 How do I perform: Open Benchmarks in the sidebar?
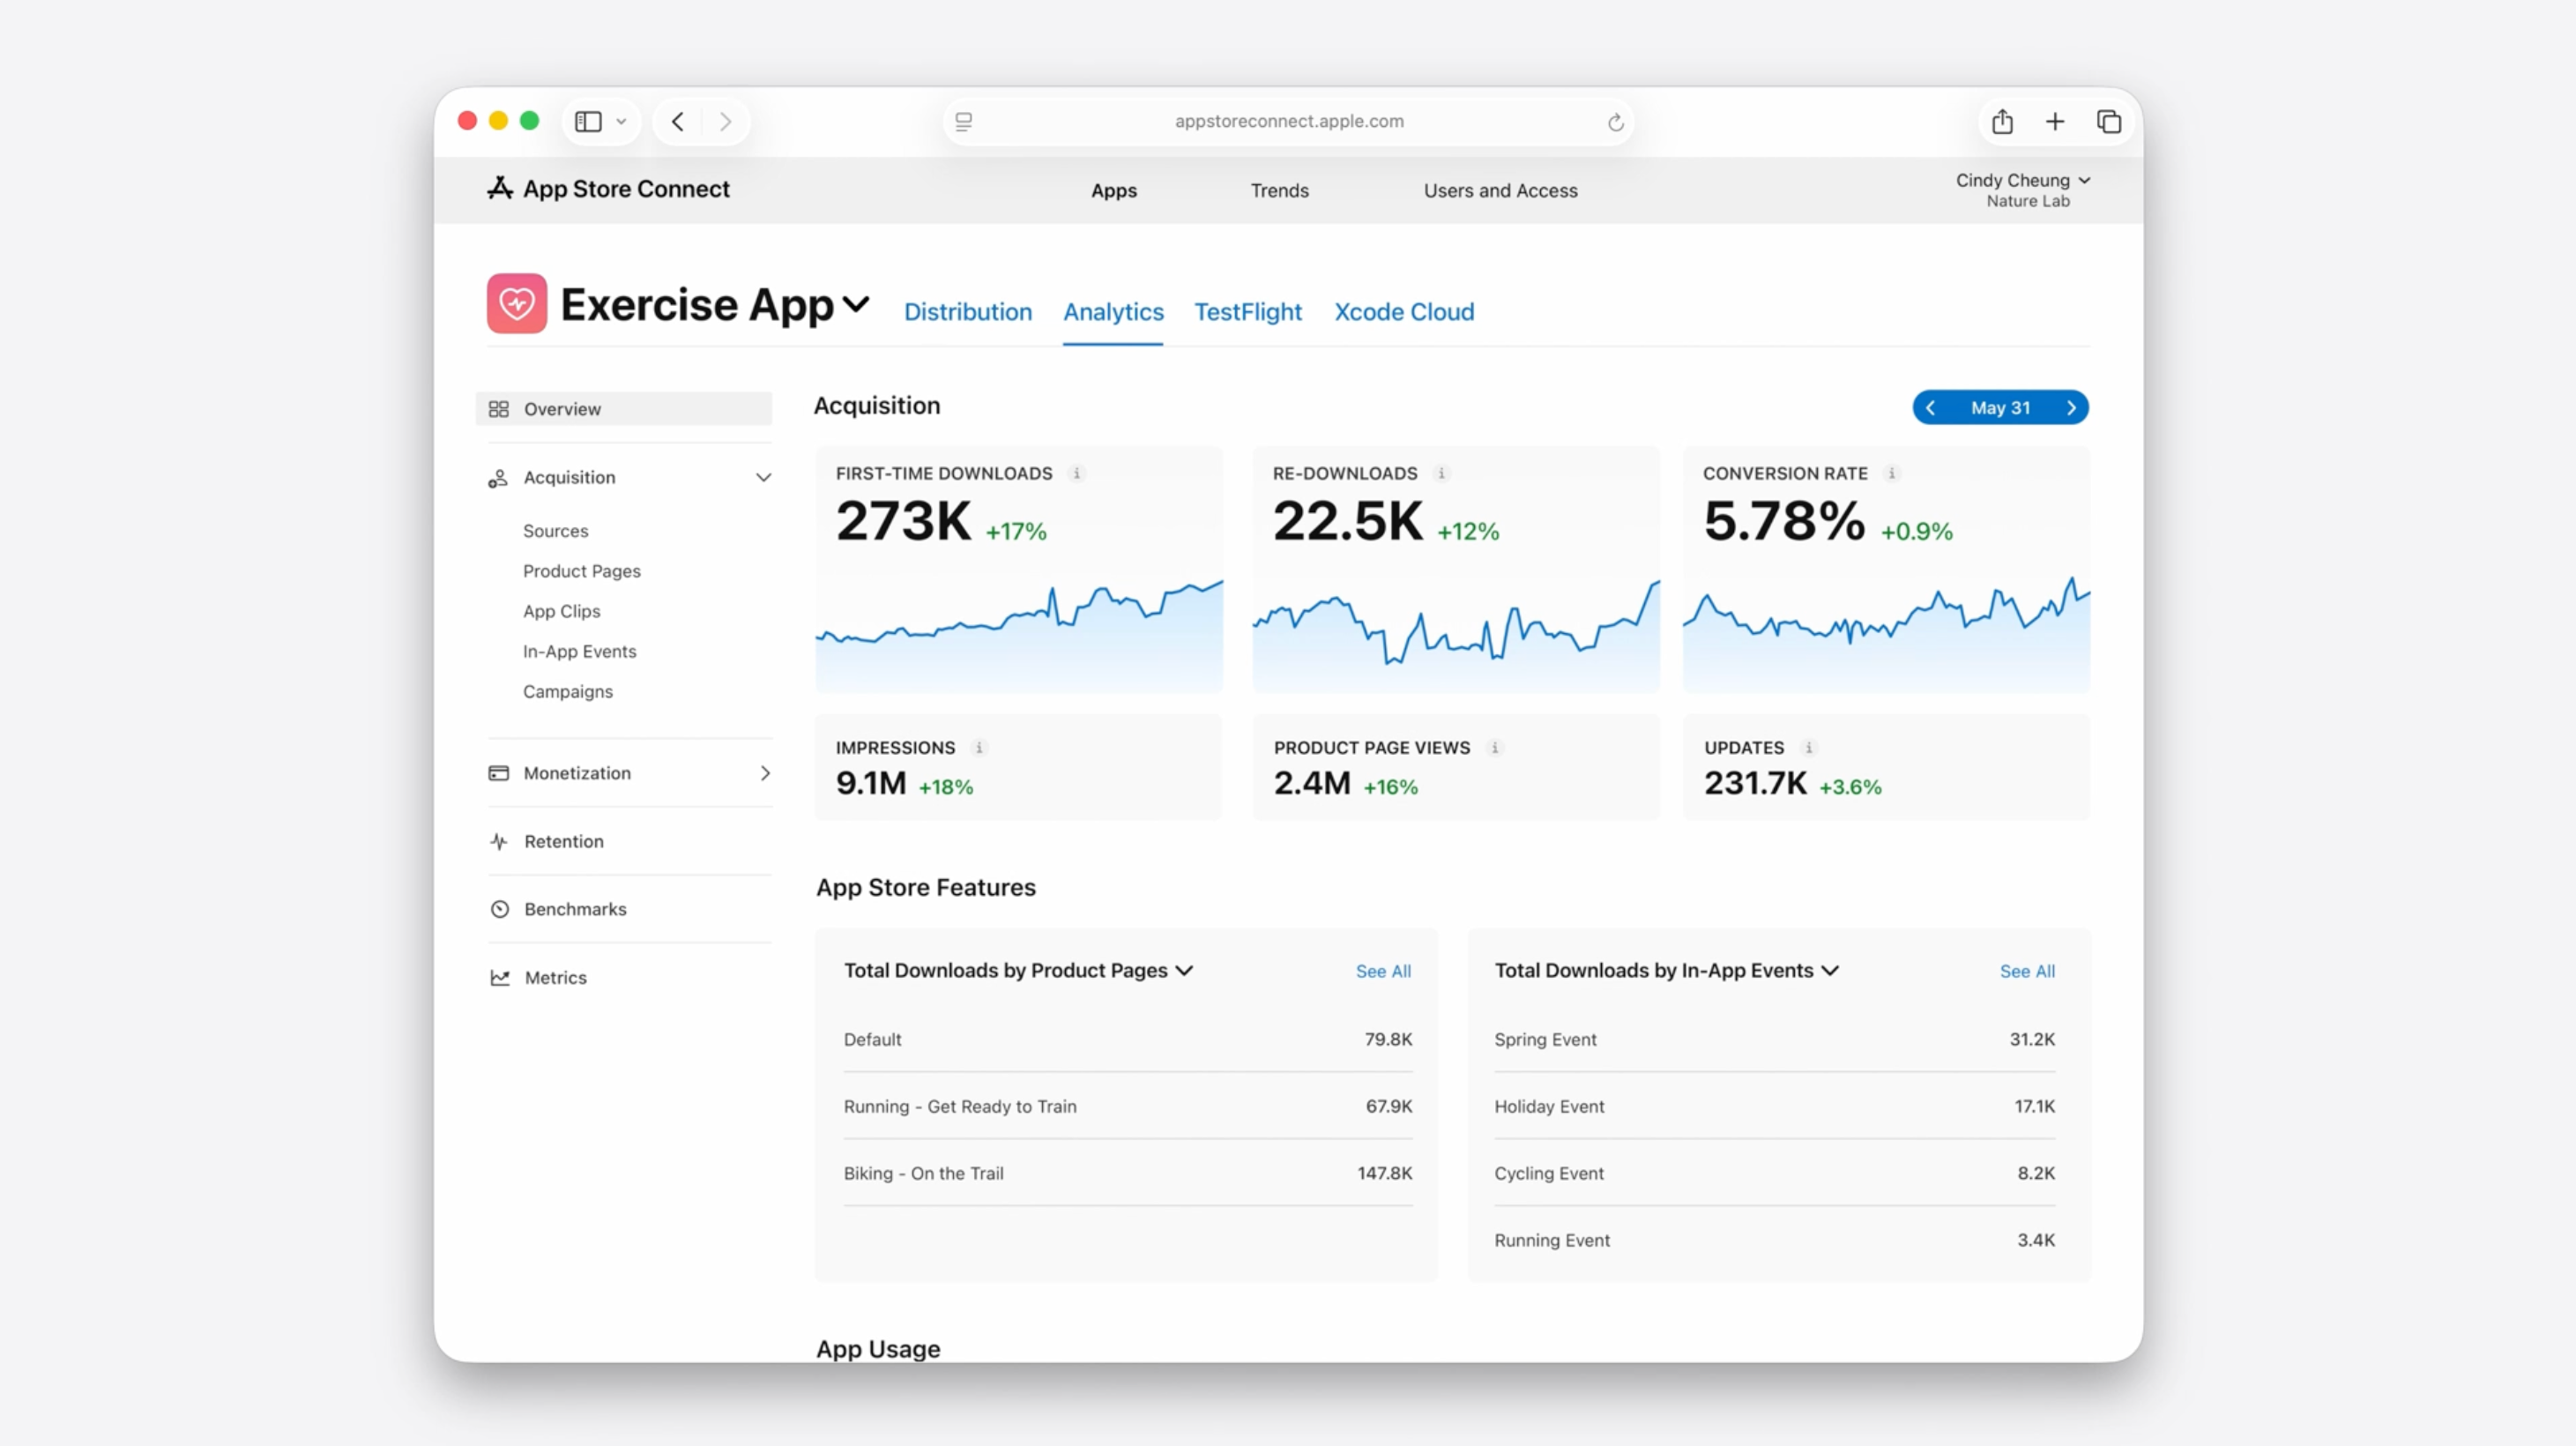point(575,909)
